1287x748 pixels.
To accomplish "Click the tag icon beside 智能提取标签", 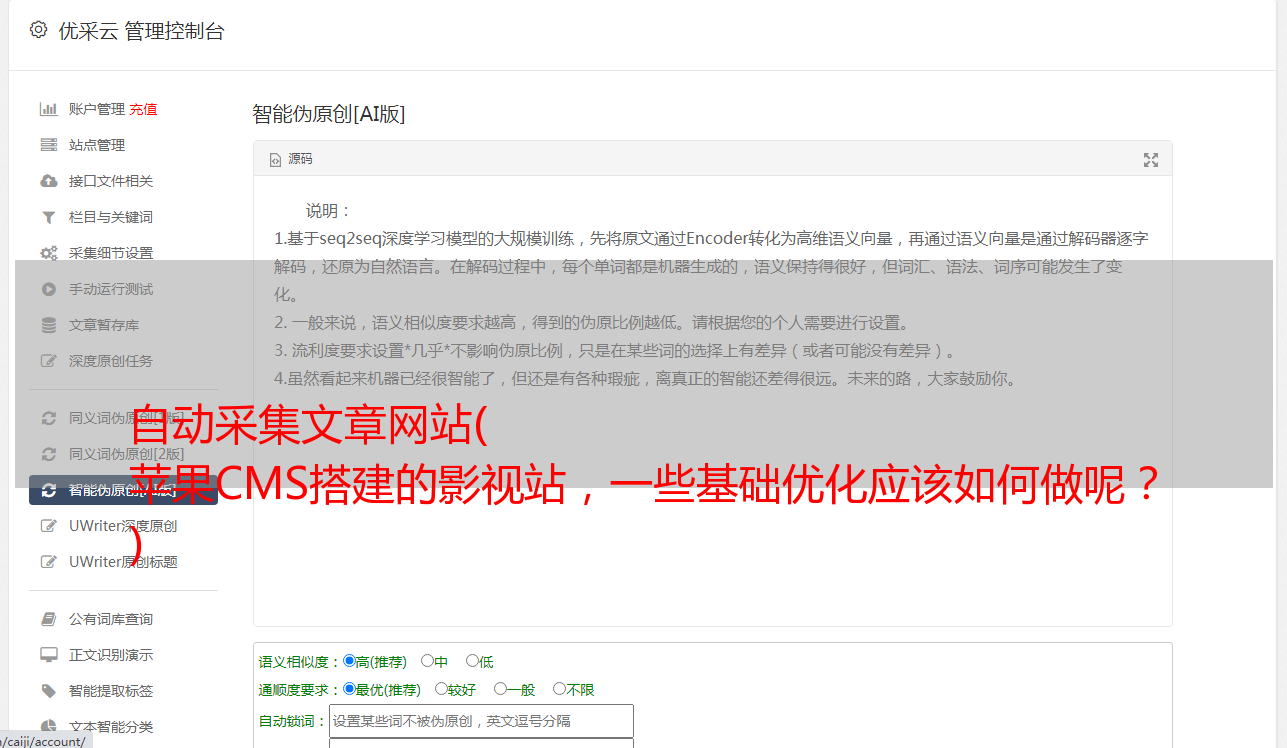I will (x=48, y=691).
